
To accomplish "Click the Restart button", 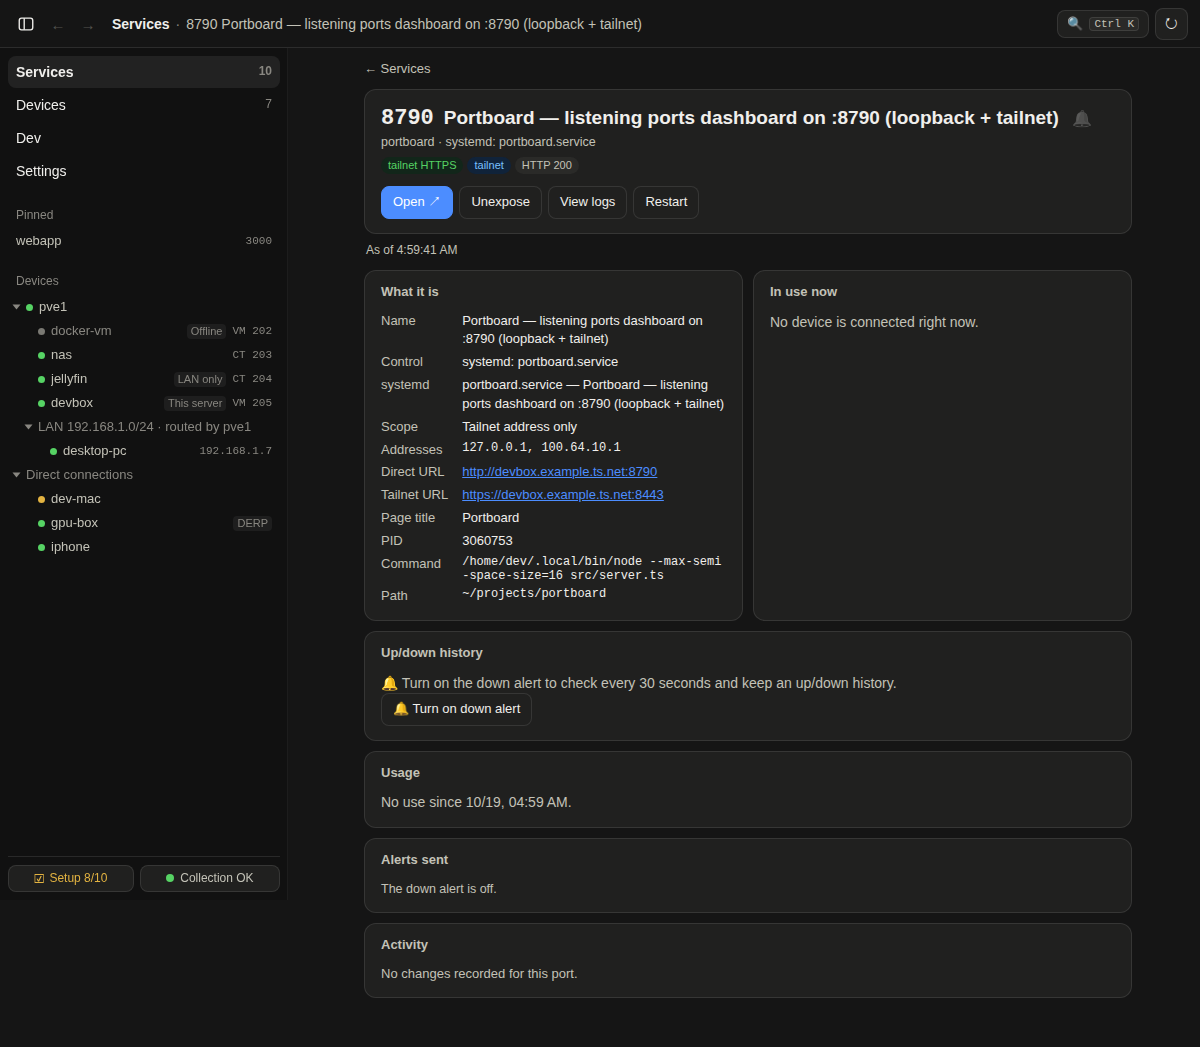I will (666, 202).
